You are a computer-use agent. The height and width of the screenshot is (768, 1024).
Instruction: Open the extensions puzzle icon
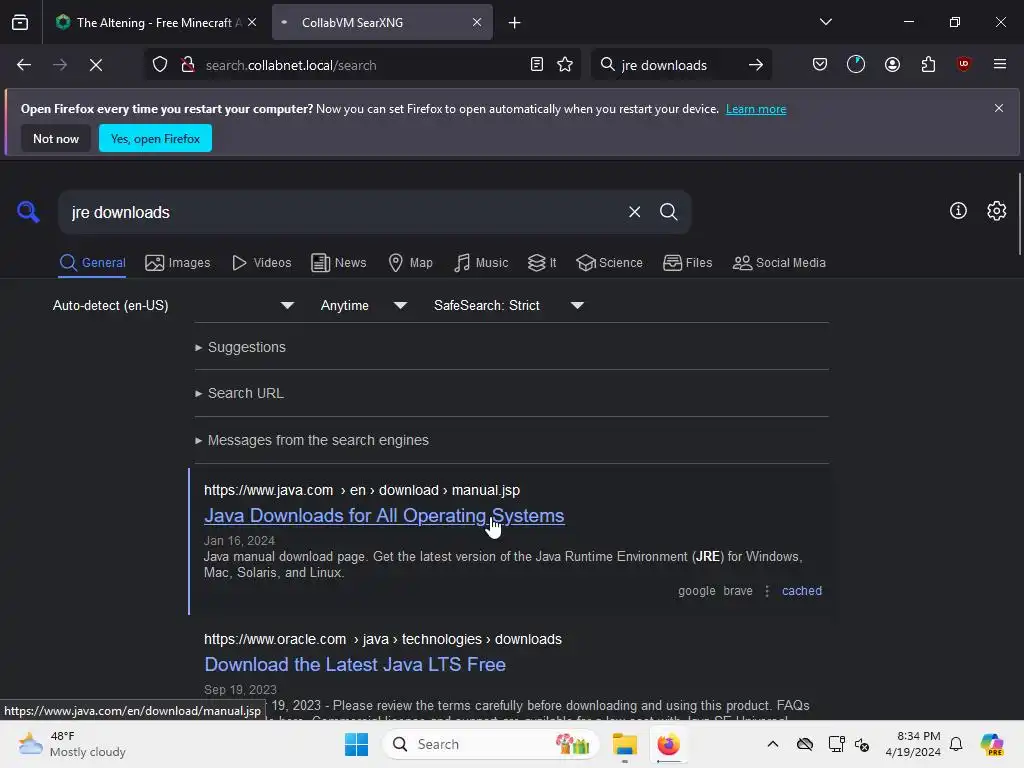[x=928, y=64]
